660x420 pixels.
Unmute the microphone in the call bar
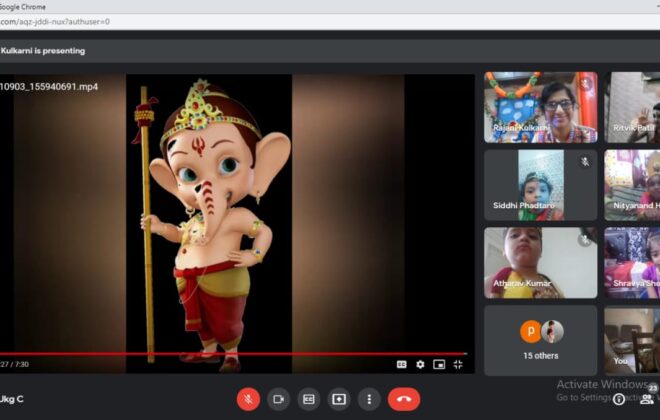[248, 399]
